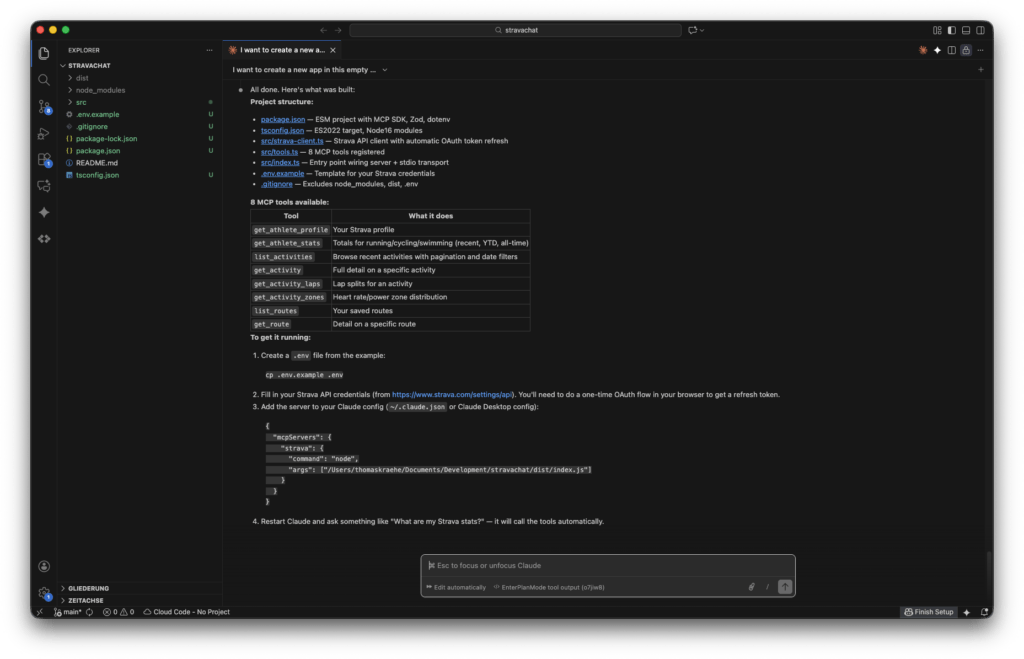Open the Strava settings API URL

coord(452,394)
